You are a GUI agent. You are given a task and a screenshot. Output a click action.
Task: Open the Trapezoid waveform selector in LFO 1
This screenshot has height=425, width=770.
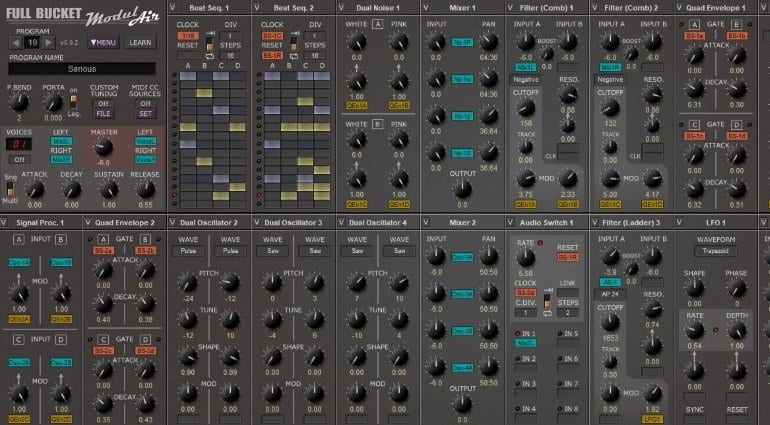click(x=715, y=251)
